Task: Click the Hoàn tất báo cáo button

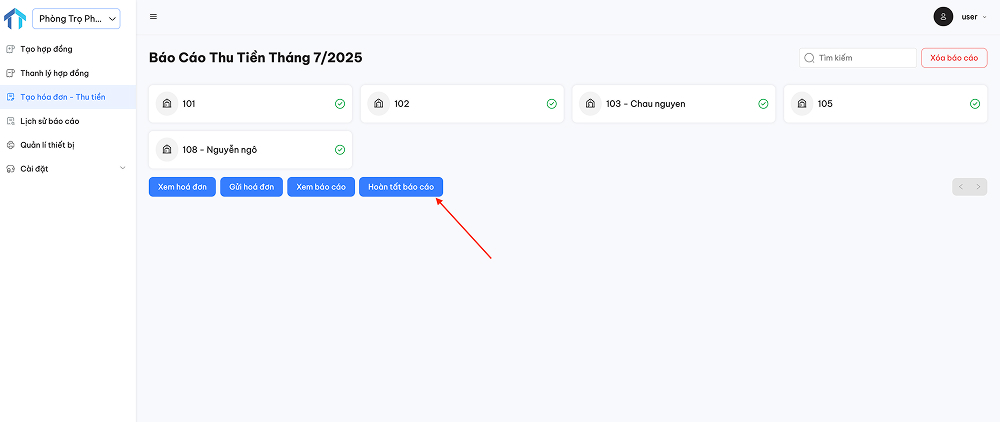Action: (401, 187)
